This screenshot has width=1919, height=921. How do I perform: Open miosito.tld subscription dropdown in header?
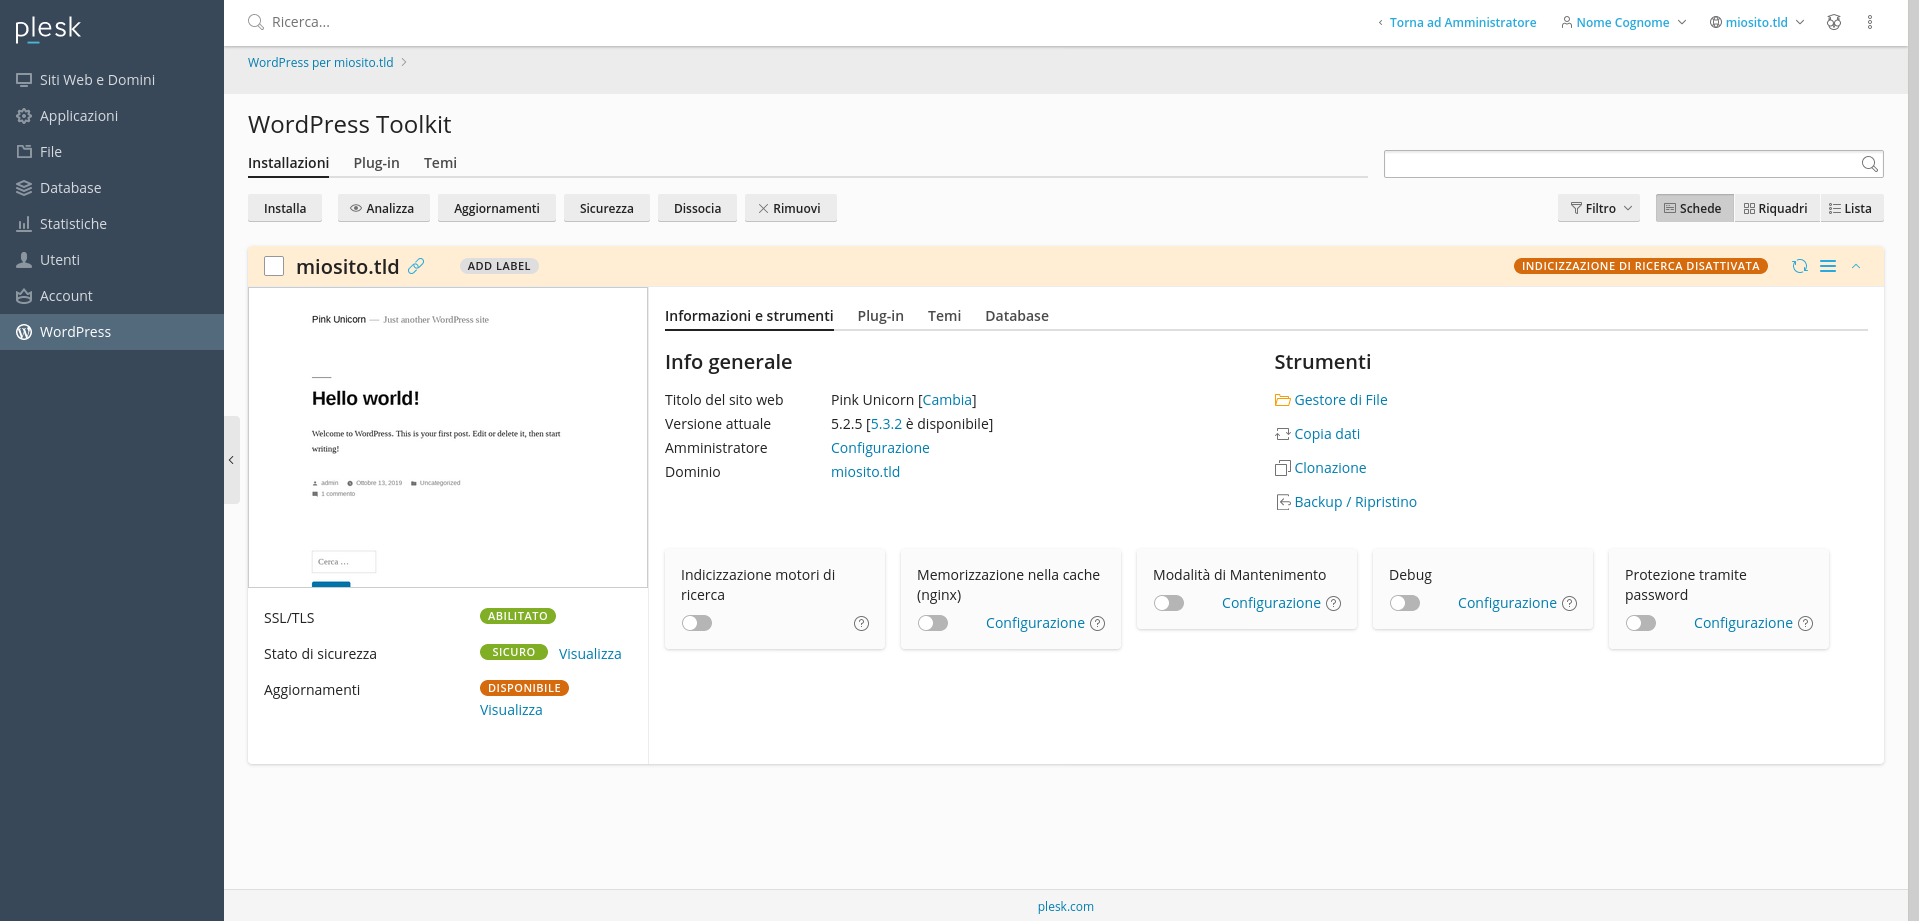[x=1757, y=22]
